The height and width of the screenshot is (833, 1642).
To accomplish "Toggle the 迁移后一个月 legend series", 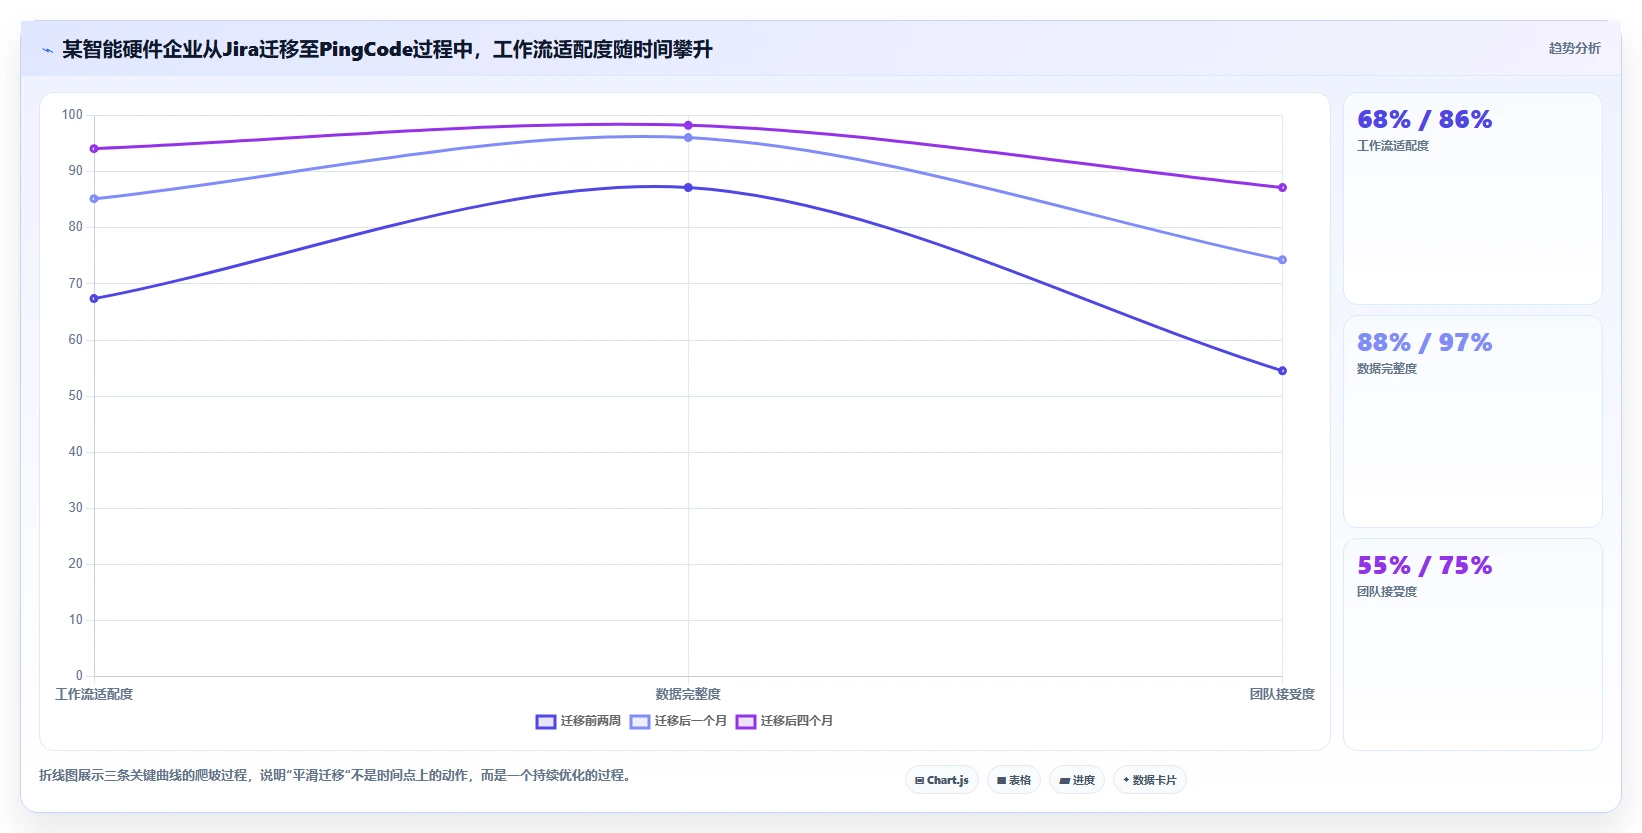I will point(679,721).
